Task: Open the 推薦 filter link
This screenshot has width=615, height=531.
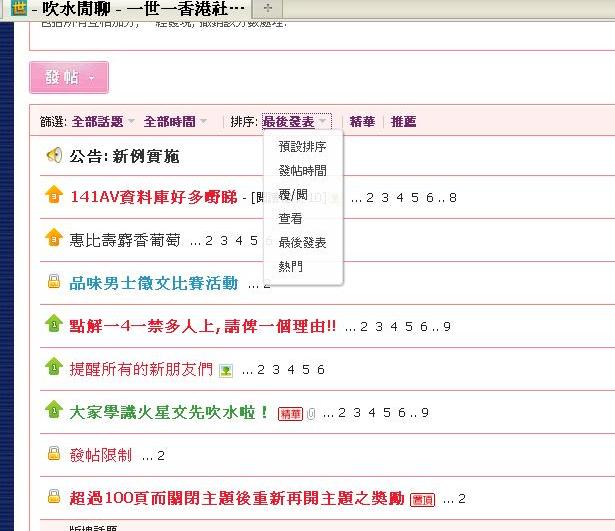Action: click(403, 122)
